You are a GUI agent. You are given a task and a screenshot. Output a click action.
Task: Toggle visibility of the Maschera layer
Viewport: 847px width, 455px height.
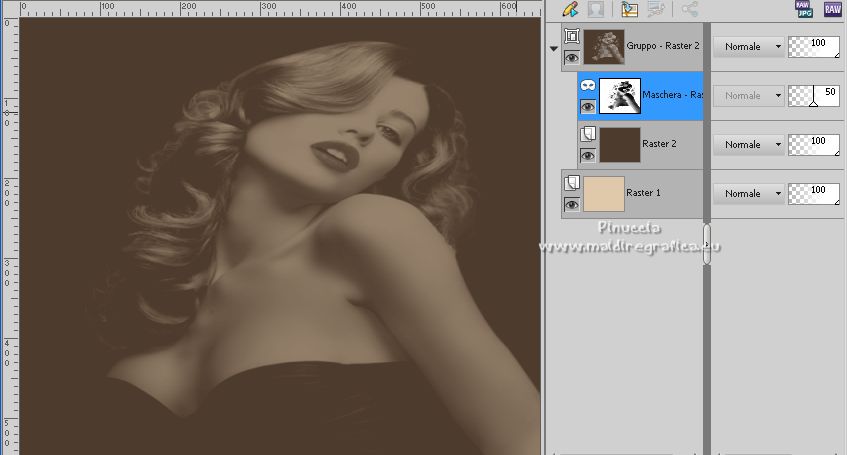pos(588,107)
